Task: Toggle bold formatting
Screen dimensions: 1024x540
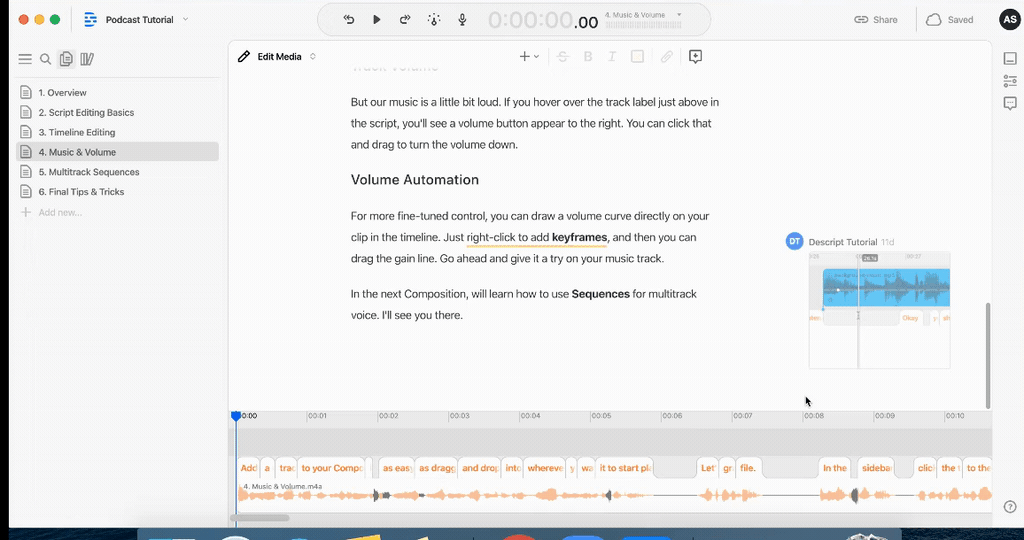Action: 588,57
